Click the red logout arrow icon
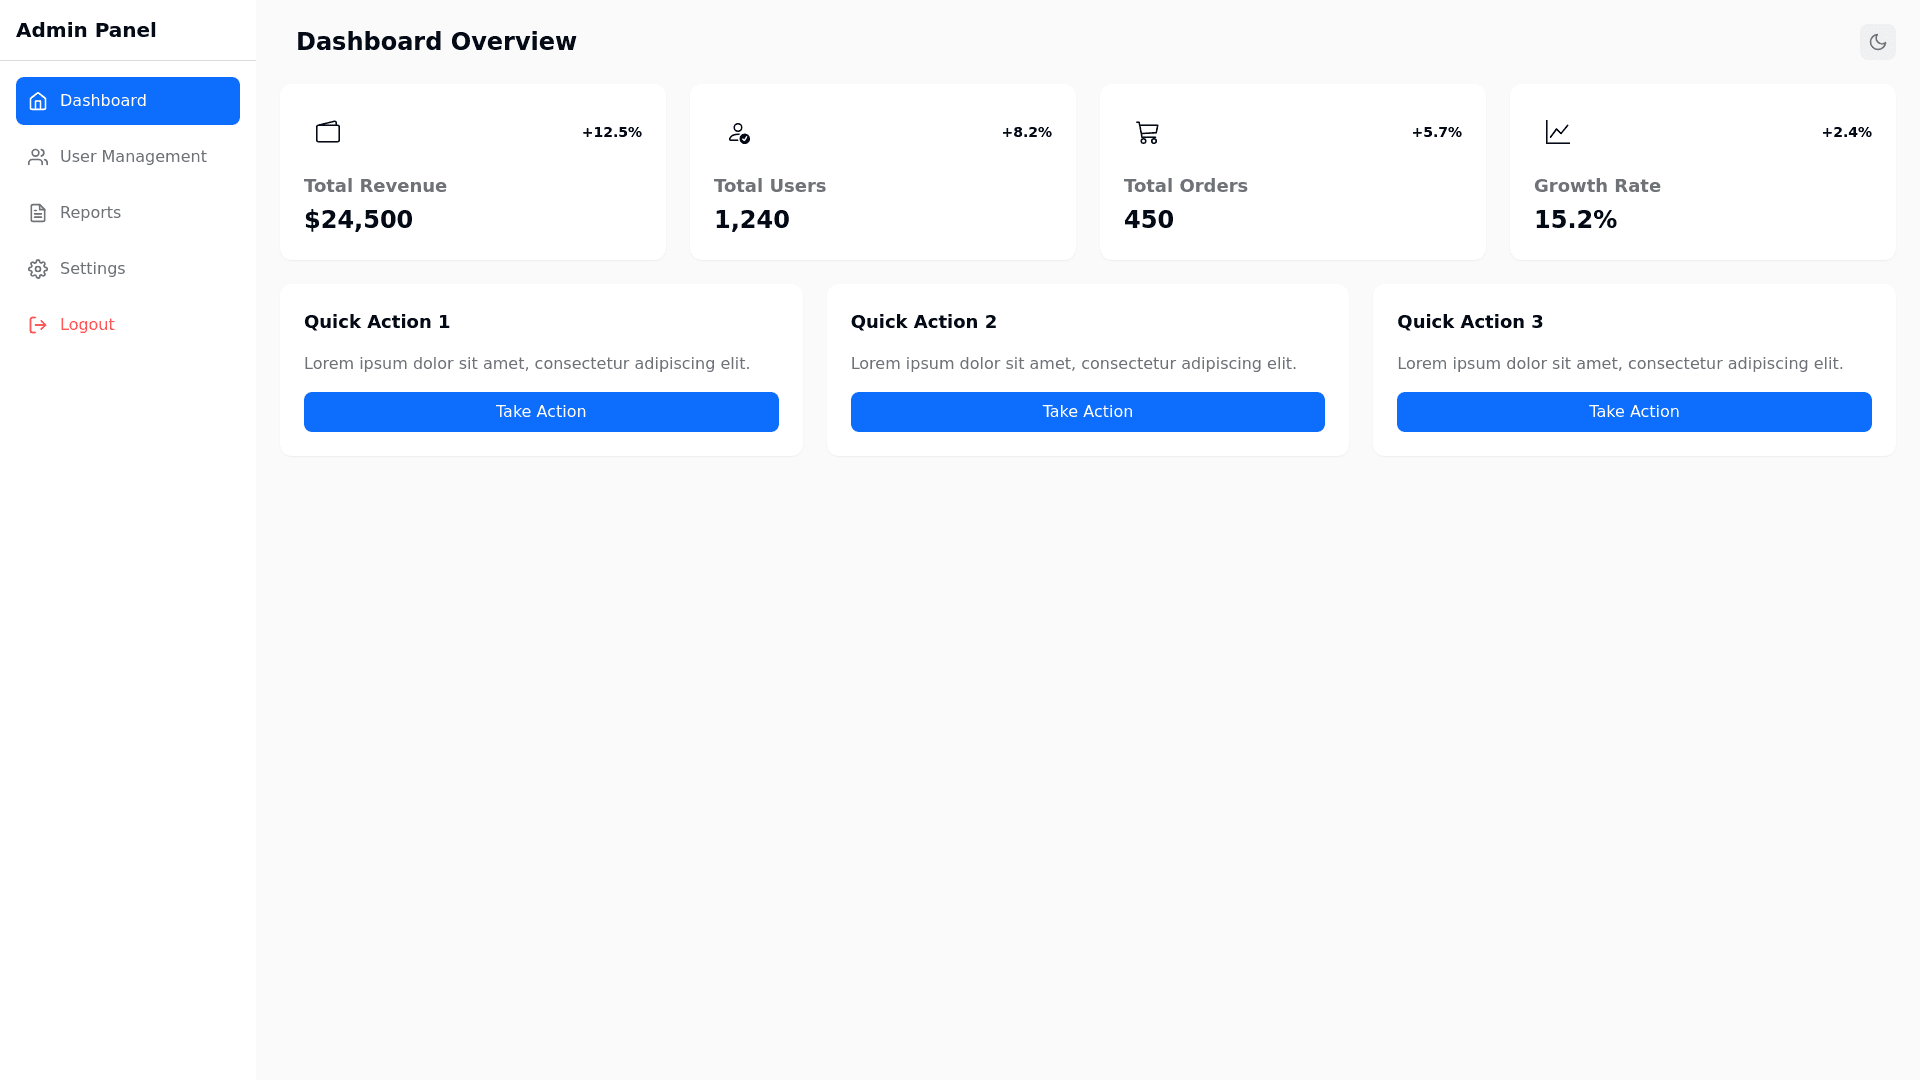This screenshot has height=1080, width=1920. 38,325
